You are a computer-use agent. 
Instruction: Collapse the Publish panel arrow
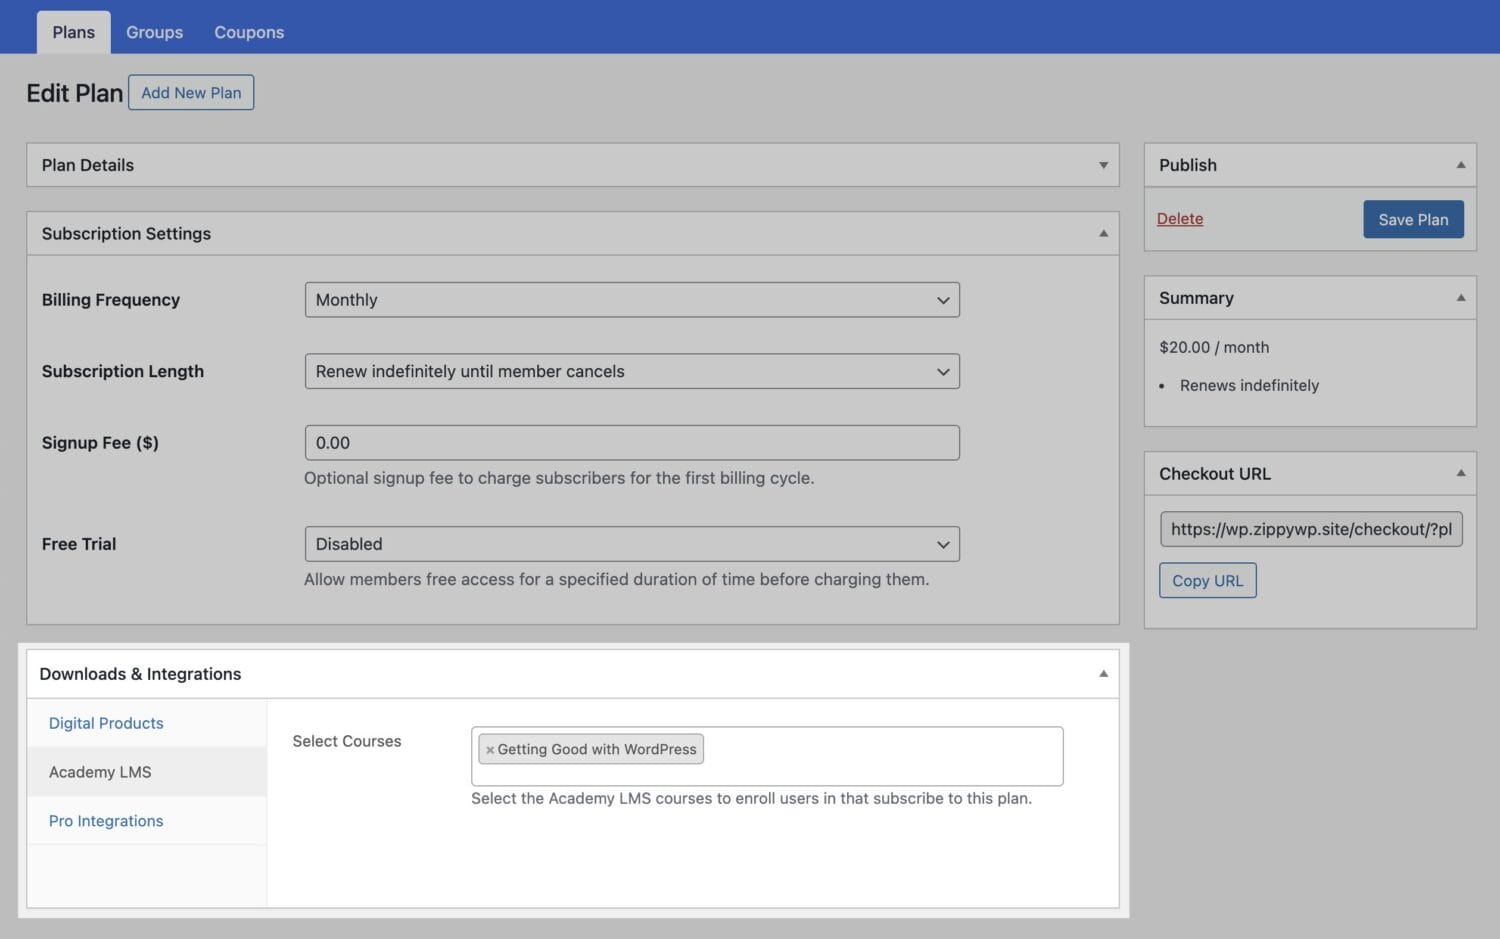1460,165
